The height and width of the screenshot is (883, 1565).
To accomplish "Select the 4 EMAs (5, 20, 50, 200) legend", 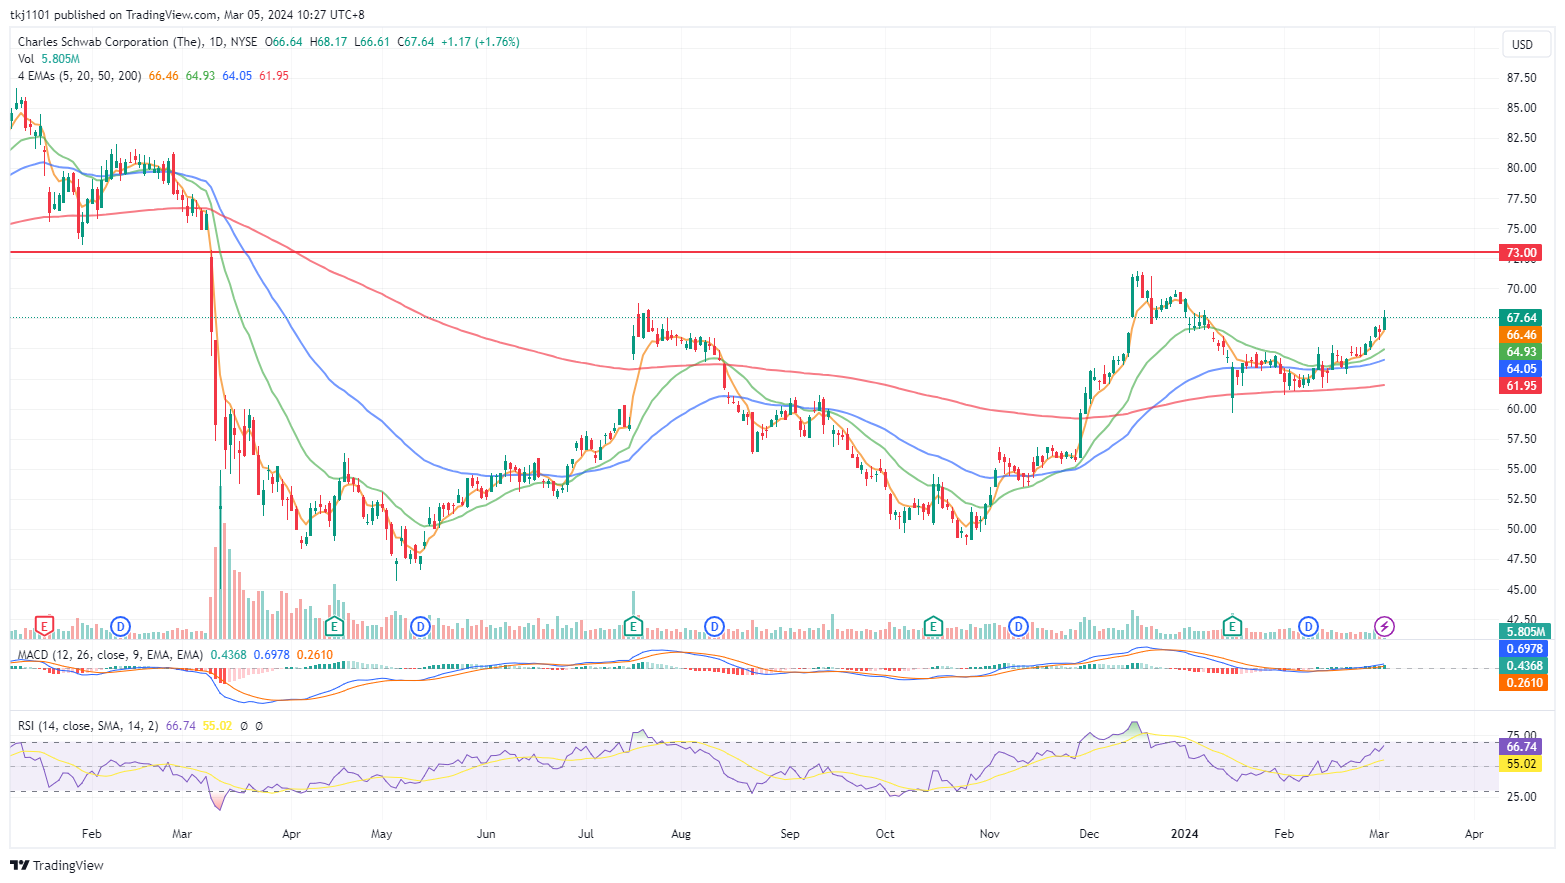I will [x=79, y=76].
